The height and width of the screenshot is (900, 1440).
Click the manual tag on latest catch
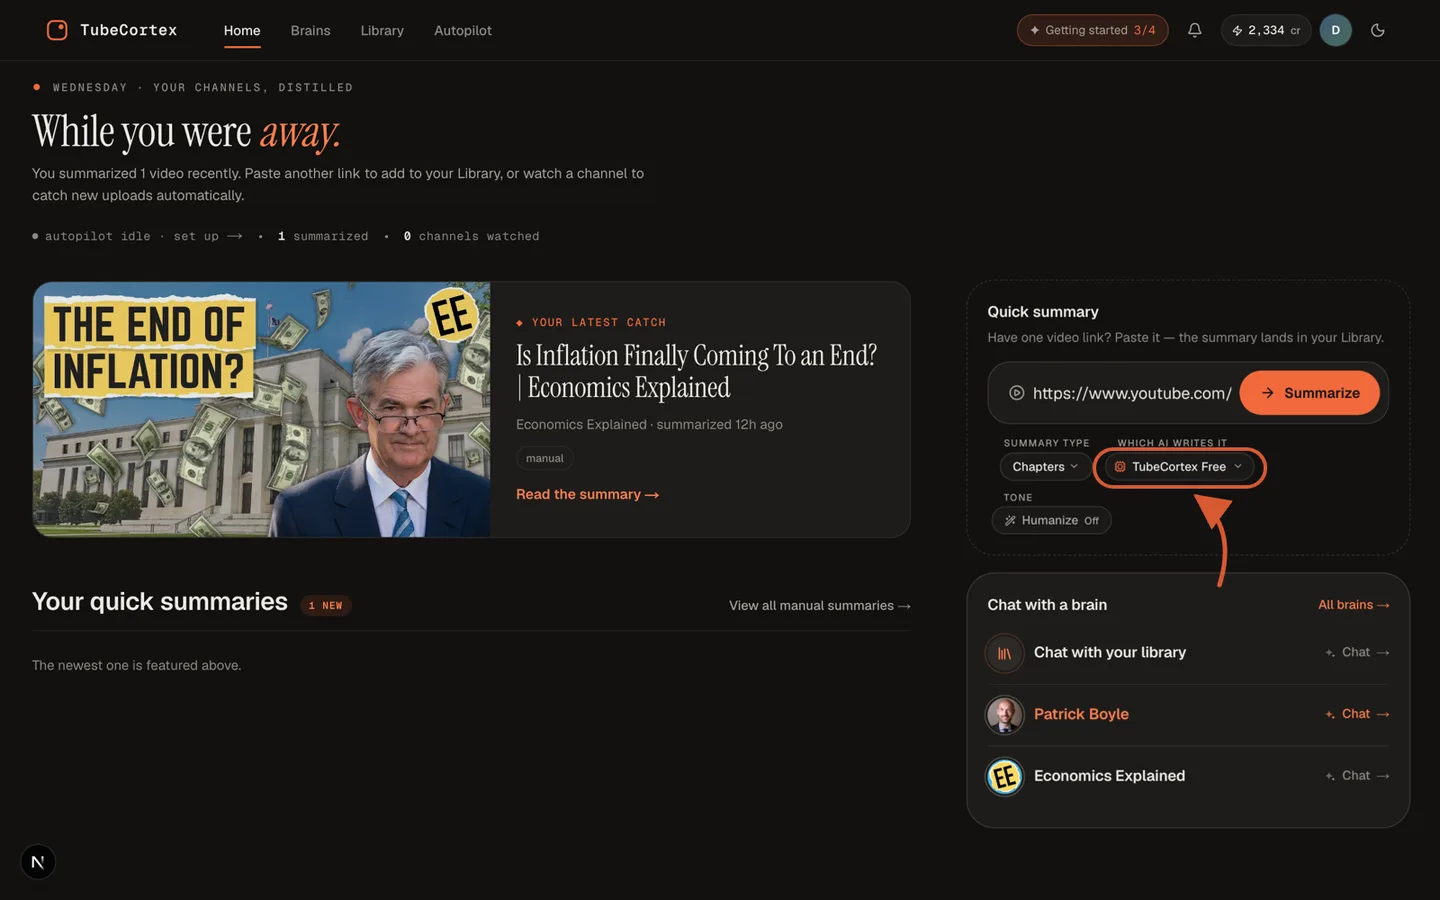tap(545, 458)
